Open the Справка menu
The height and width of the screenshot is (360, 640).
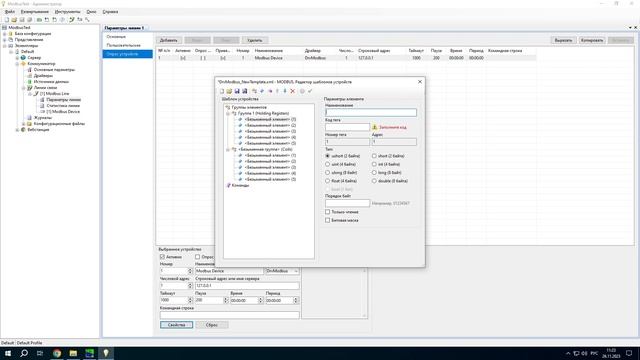[x=110, y=12]
